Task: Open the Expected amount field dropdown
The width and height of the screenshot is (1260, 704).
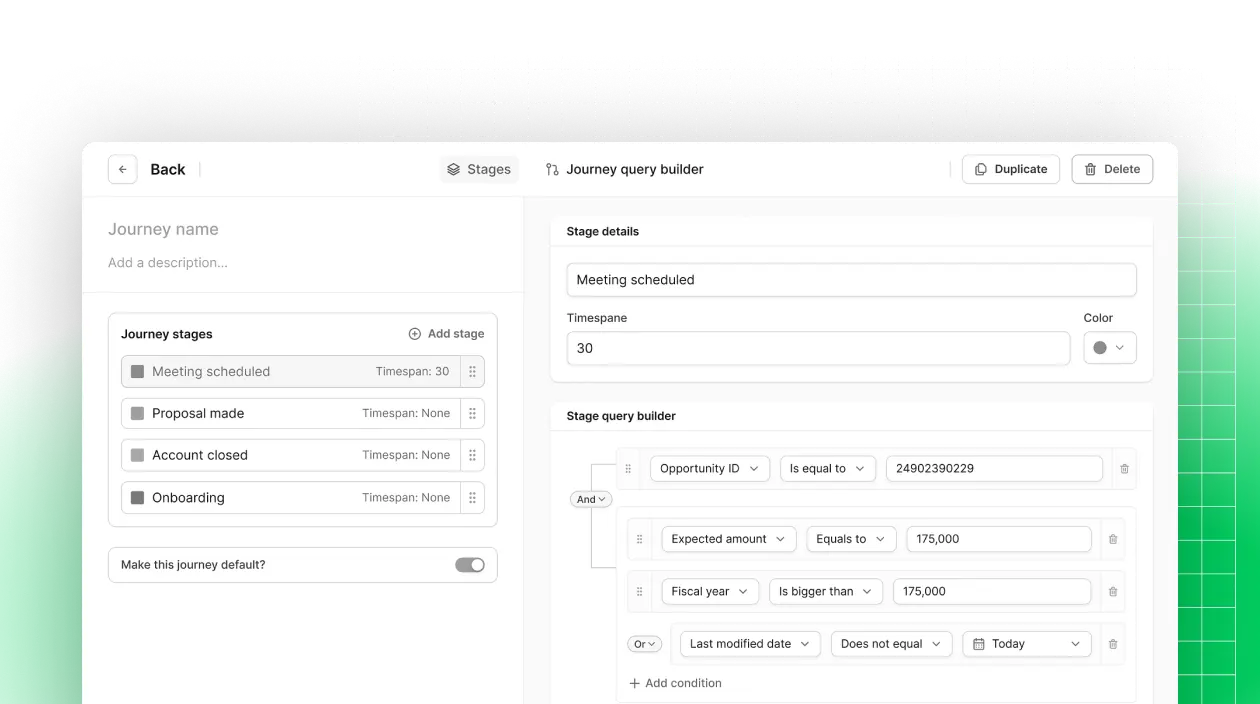Action: (x=729, y=539)
